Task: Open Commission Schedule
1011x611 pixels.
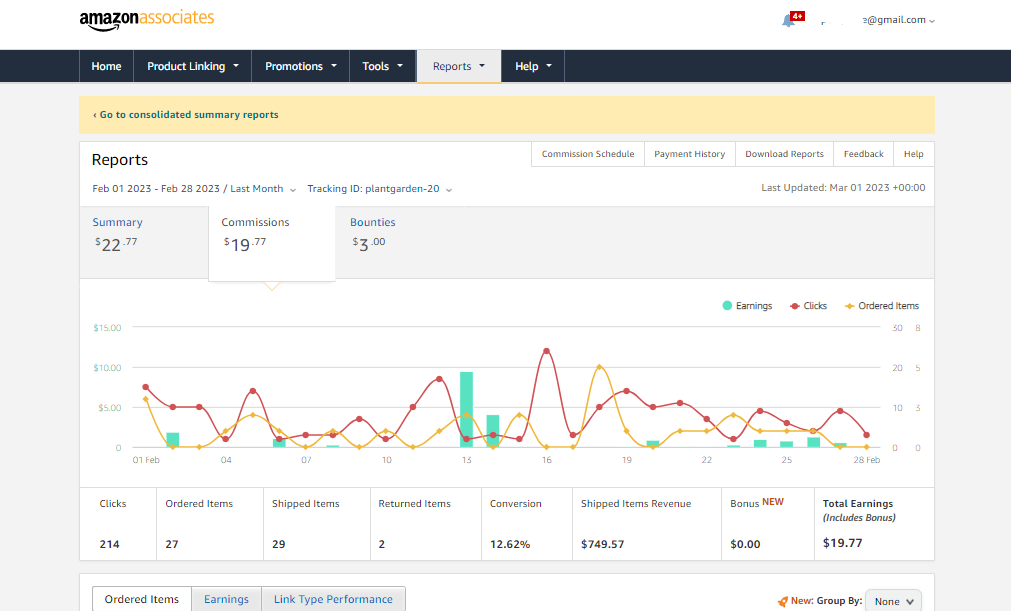Action: click(x=588, y=154)
